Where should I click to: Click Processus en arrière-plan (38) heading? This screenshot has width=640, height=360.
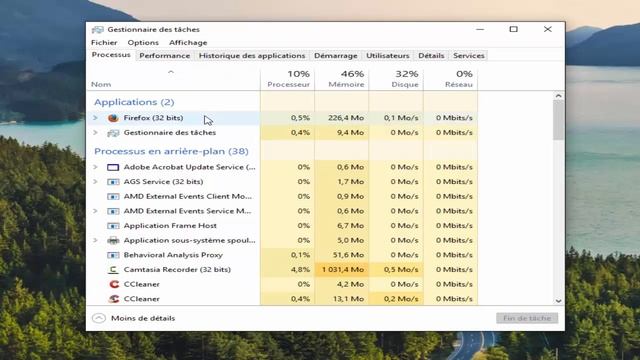click(171, 151)
